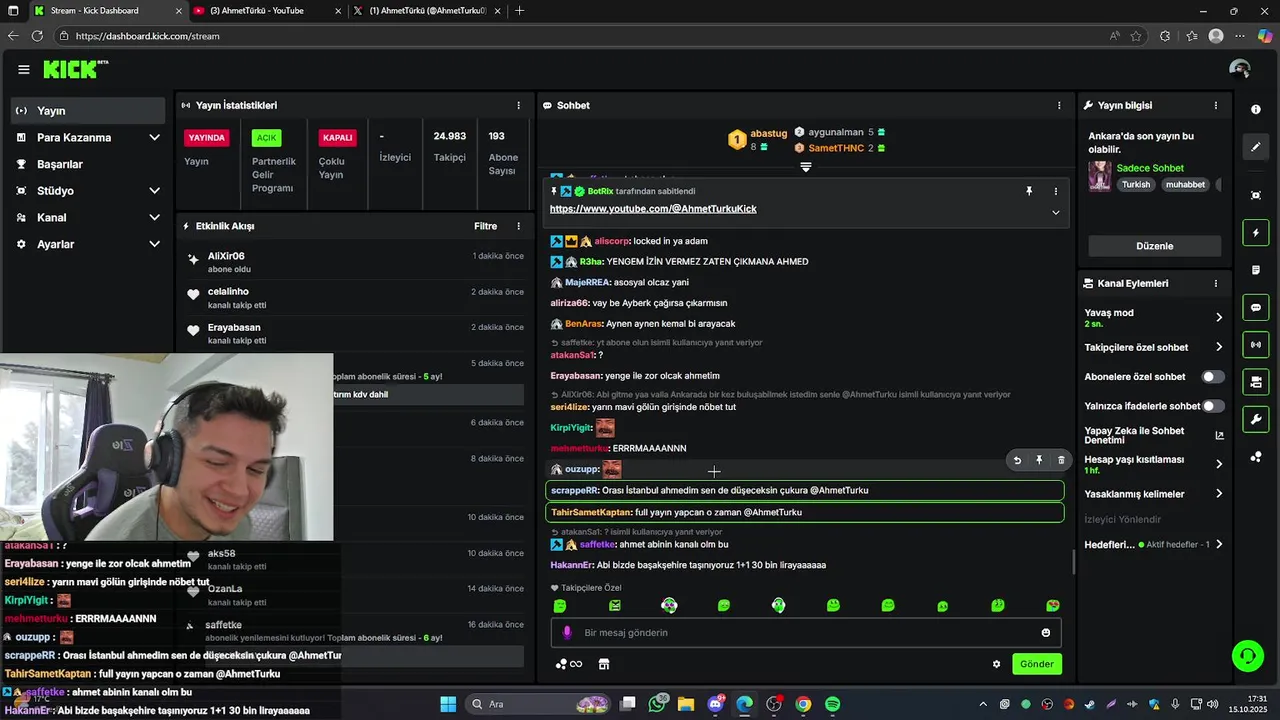Viewport: 1280px width, 720px height.
Task: Open Kanal Eylemleri three-dot menu
Action: tap(1216, 283)
